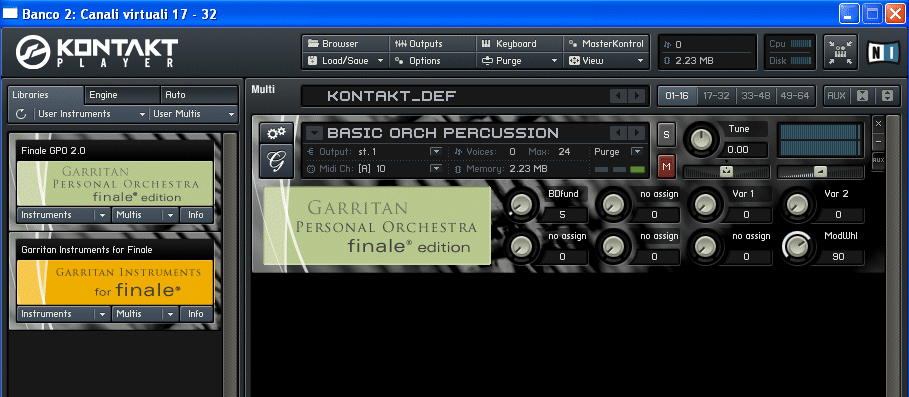The image size is (909, 397).
Task: Click the instrument volume slider
Action: click(x=820, y=172)
